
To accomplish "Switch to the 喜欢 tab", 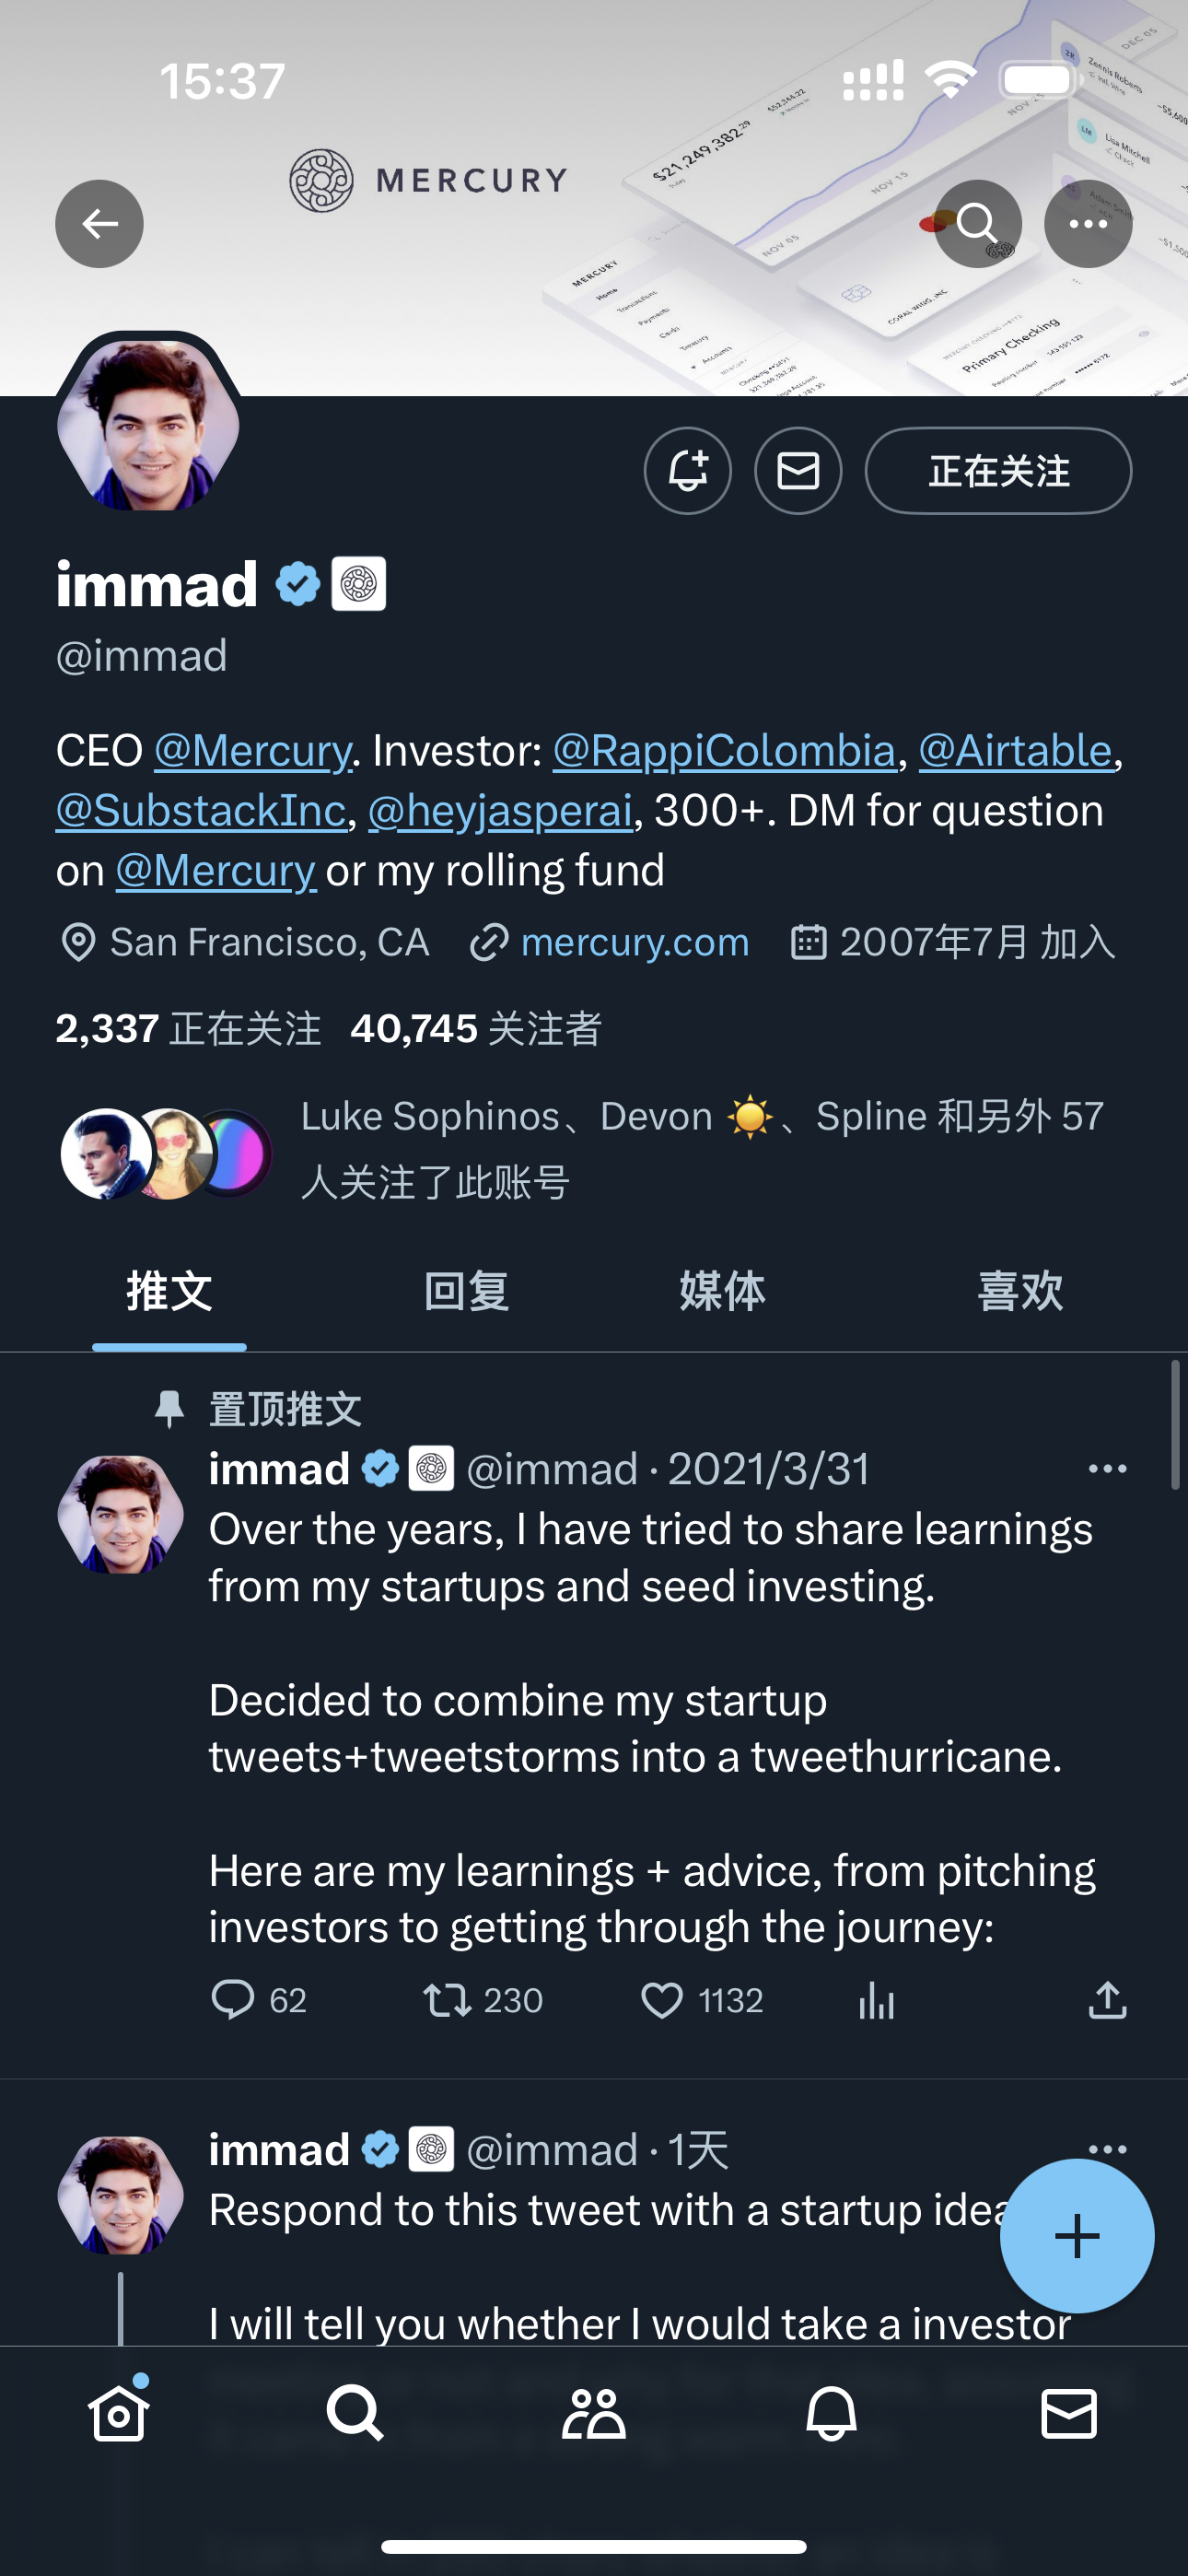I will 1020,1291.
